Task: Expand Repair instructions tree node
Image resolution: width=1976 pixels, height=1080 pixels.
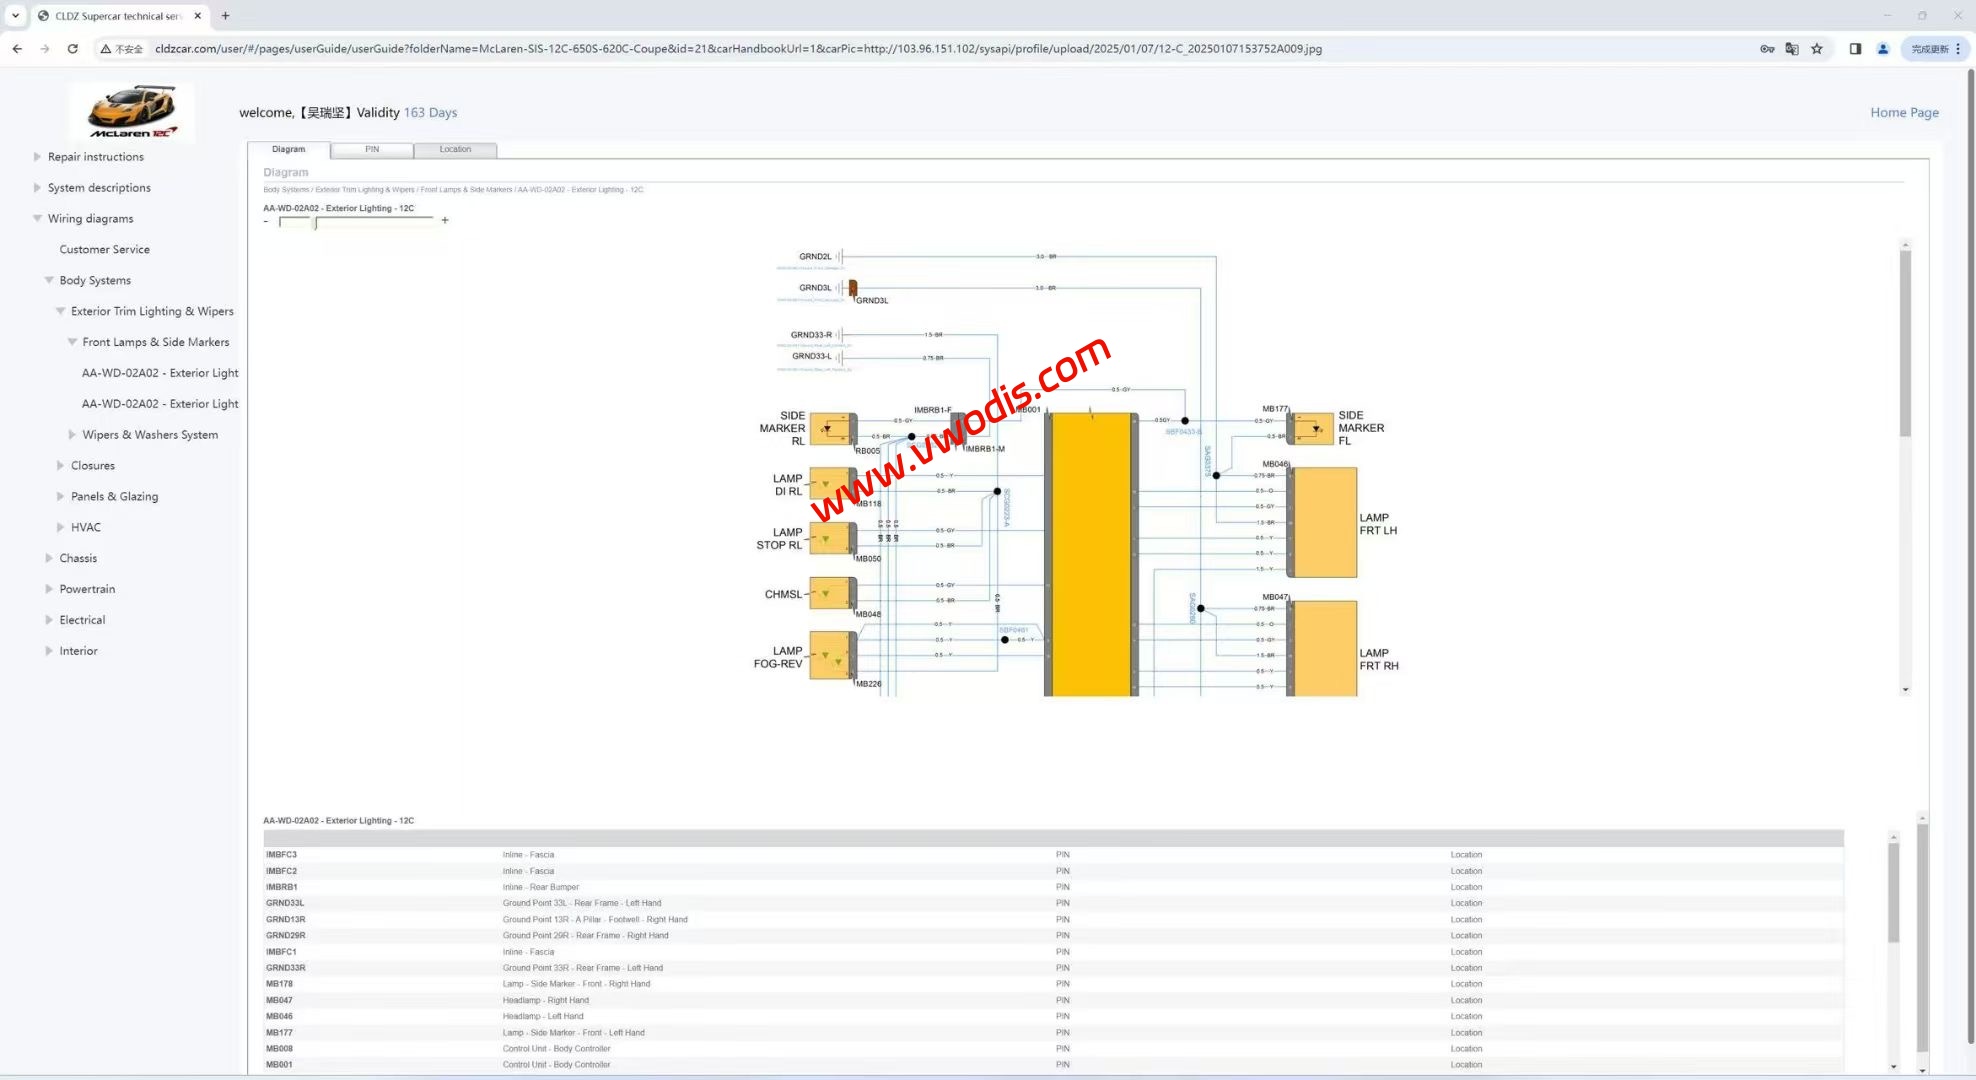Action: pyautogui.click(x=37, y=157)
